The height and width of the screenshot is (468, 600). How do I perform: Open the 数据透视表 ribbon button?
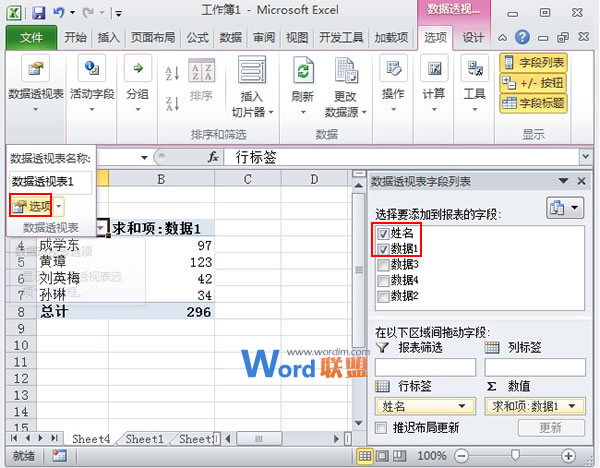click(x=36, y=83)
